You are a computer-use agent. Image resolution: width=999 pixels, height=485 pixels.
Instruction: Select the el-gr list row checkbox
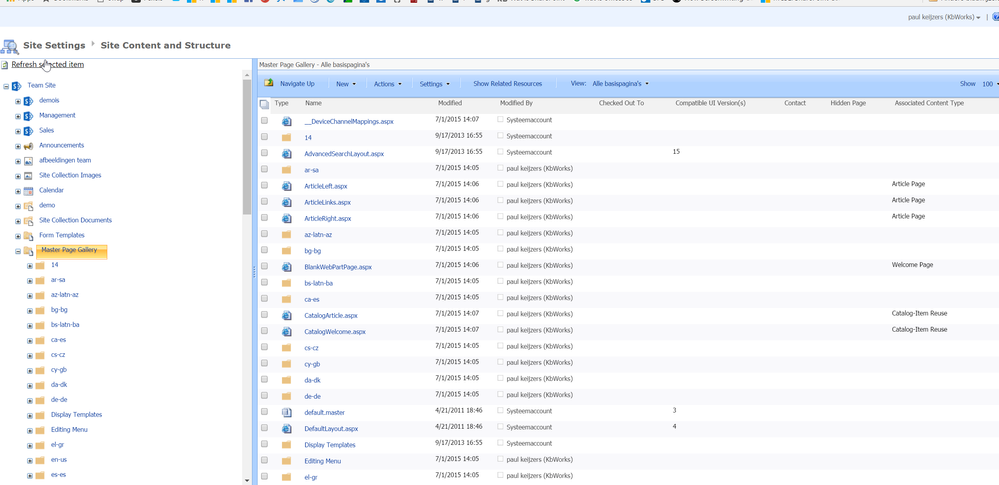point(264,476)
